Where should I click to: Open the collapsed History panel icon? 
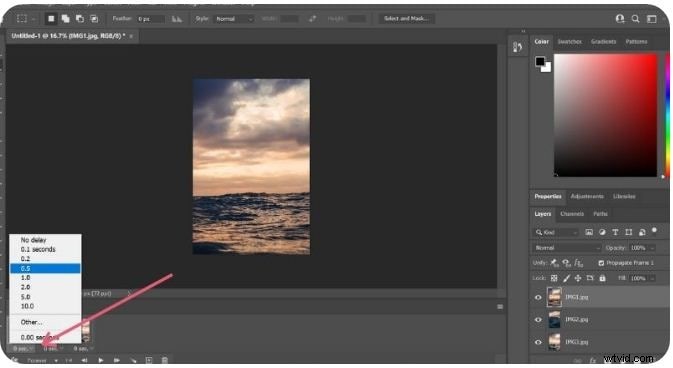click(517, 47)
